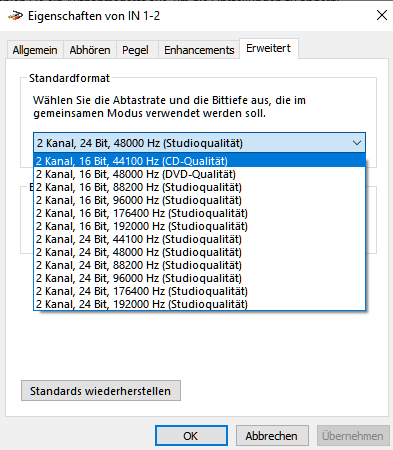The image size is (393, 450).
Task: Open the Abhören tab
Action: pyautogui.click(x=90, y=50)
